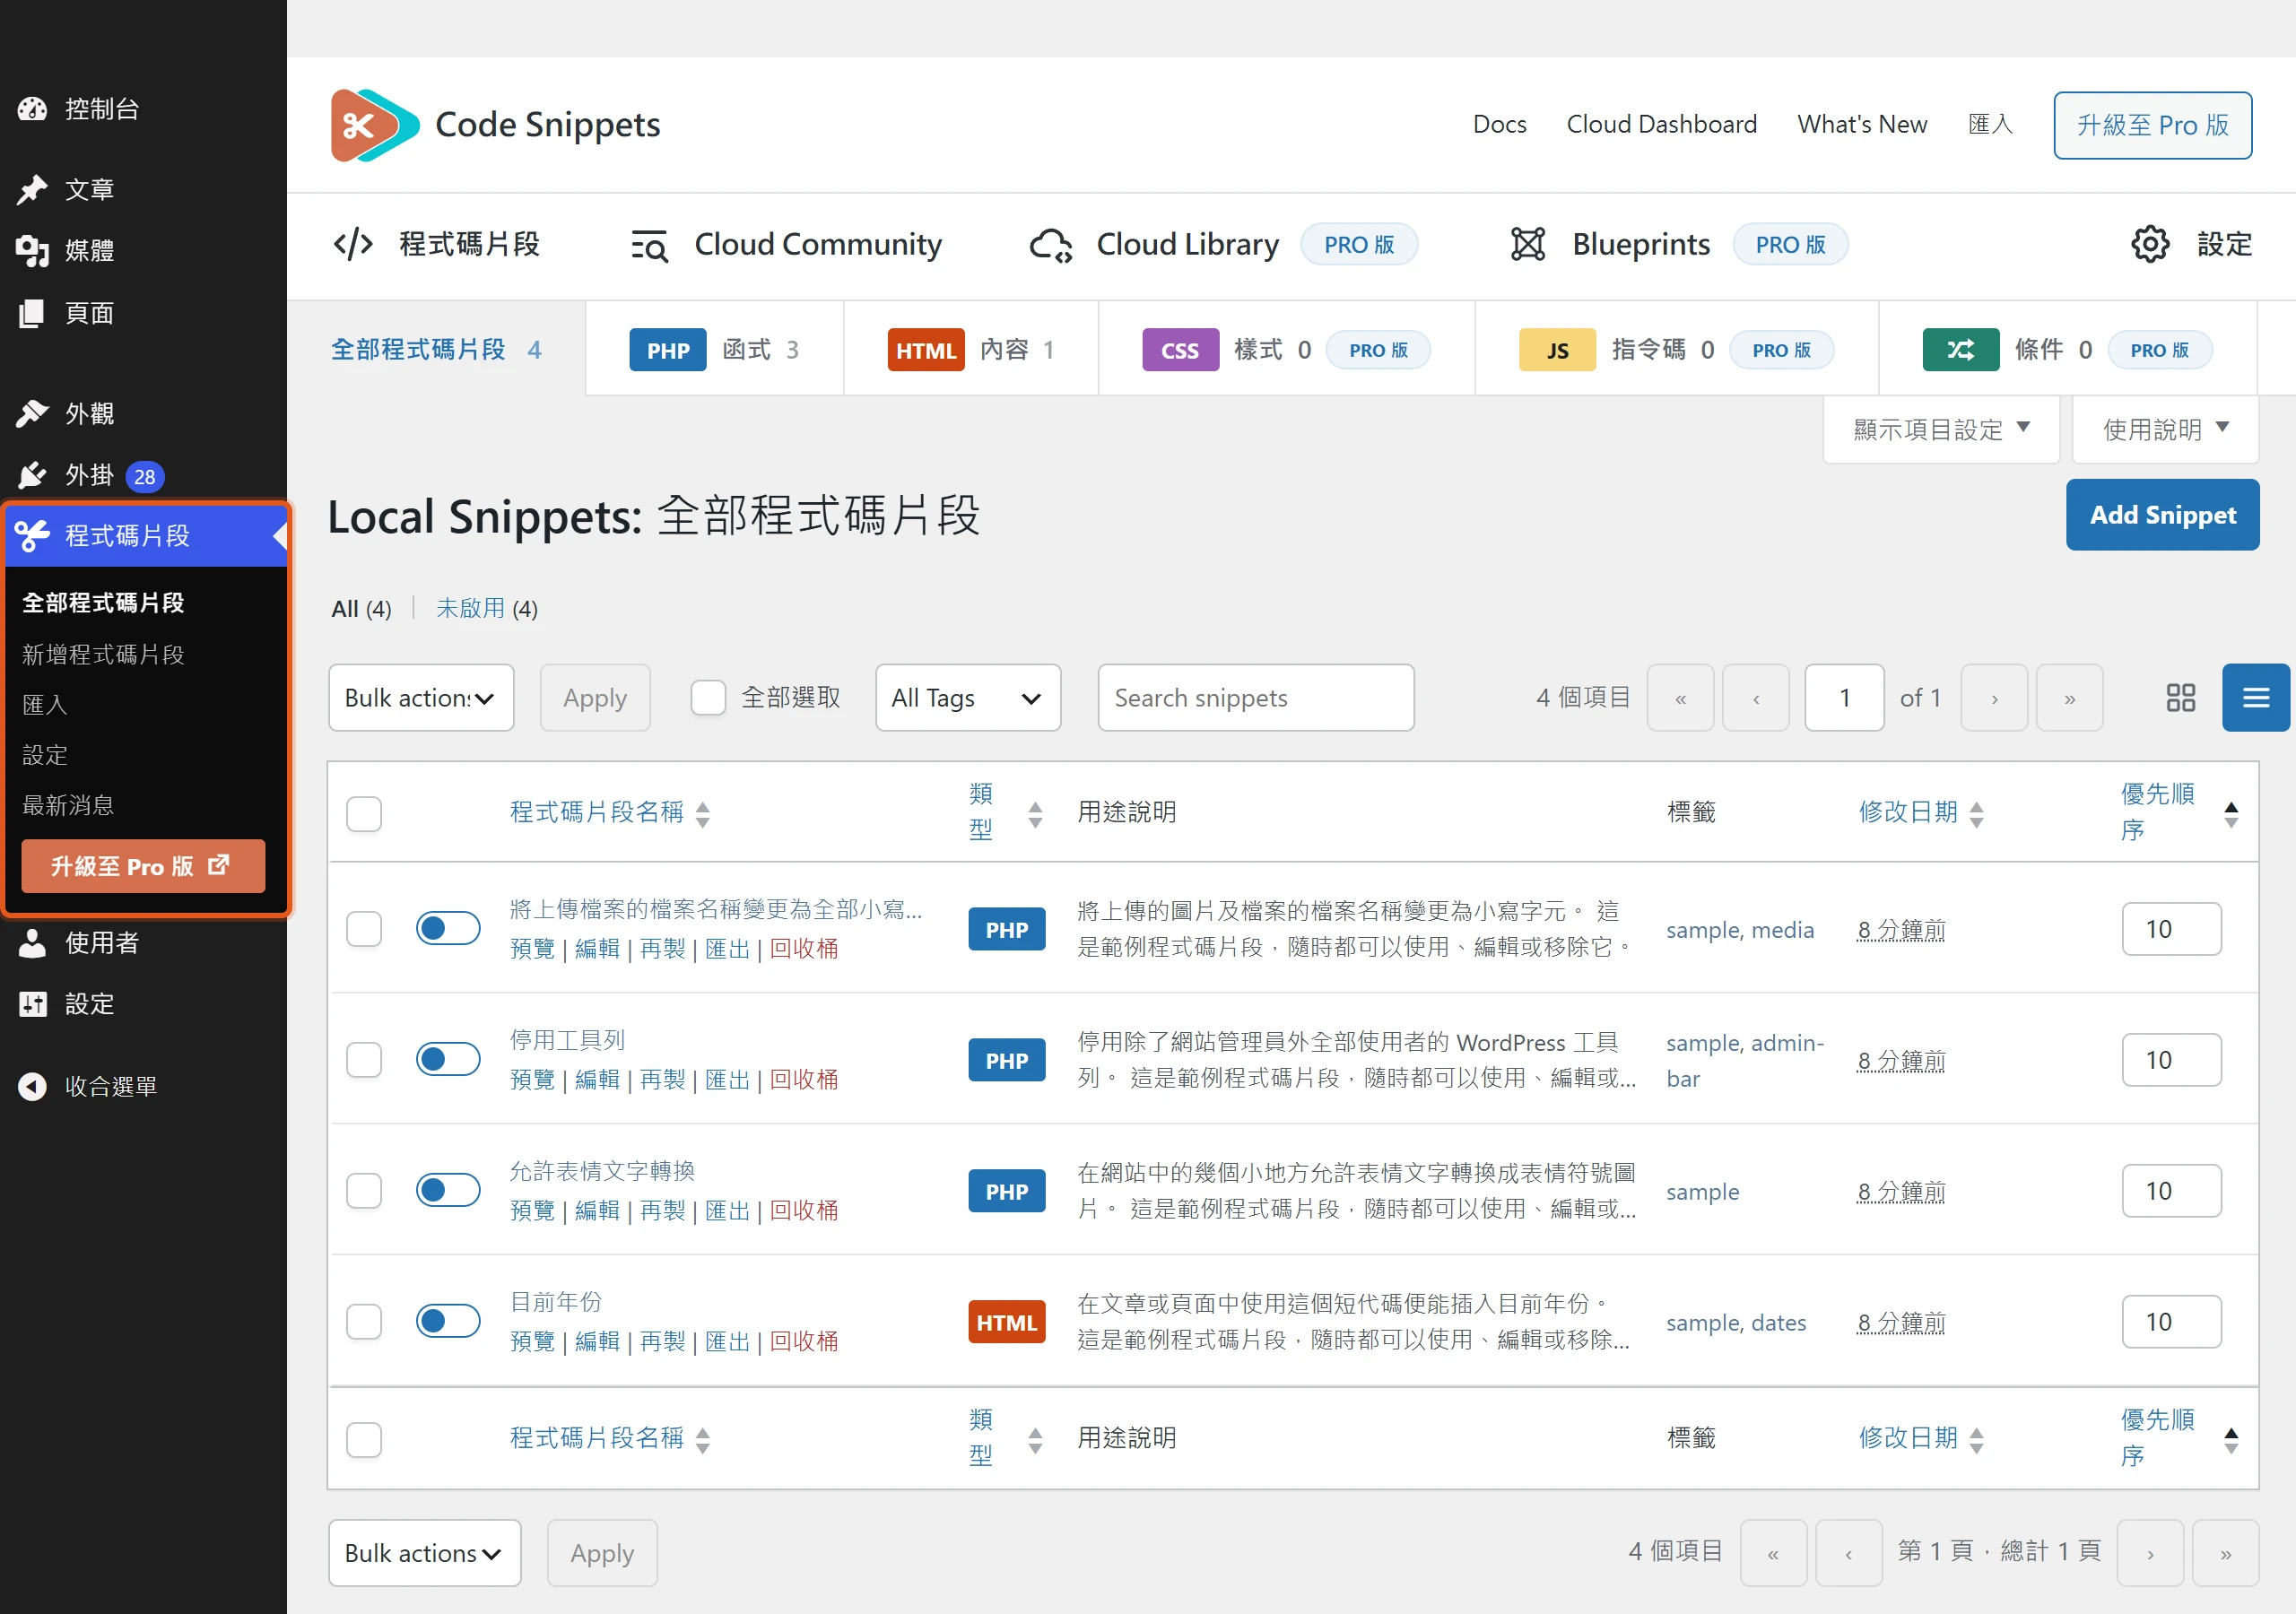The height and width of the screenshot is (1614, 2296).
Task: Click the 升級至 Pro 版 header button
Action: point(2152,125)
